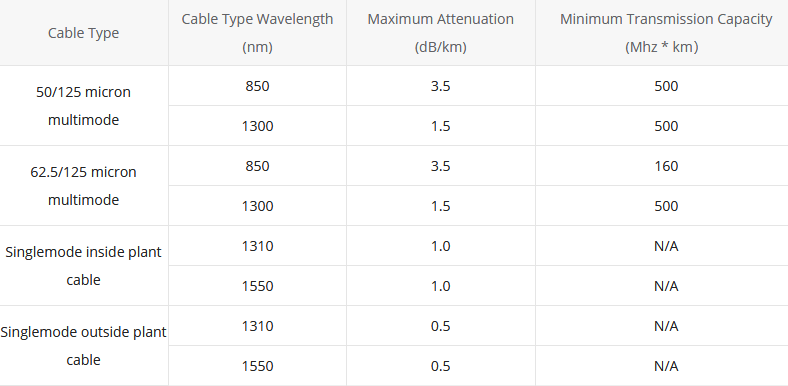
Task: Select the Cable Type Wavelength (nm) header
Action: point(257,33)
